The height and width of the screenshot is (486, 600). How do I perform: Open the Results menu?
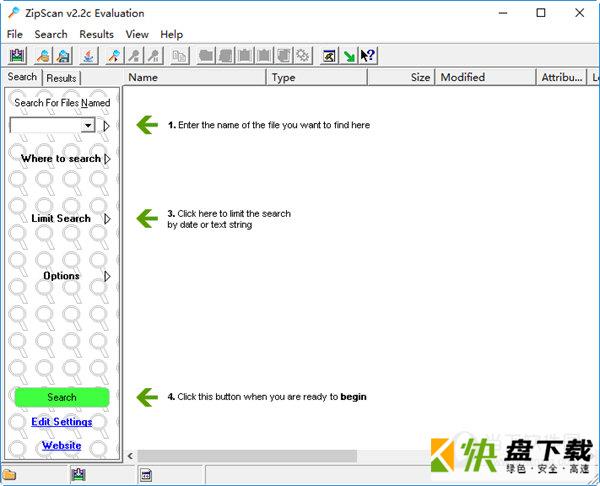96,34
